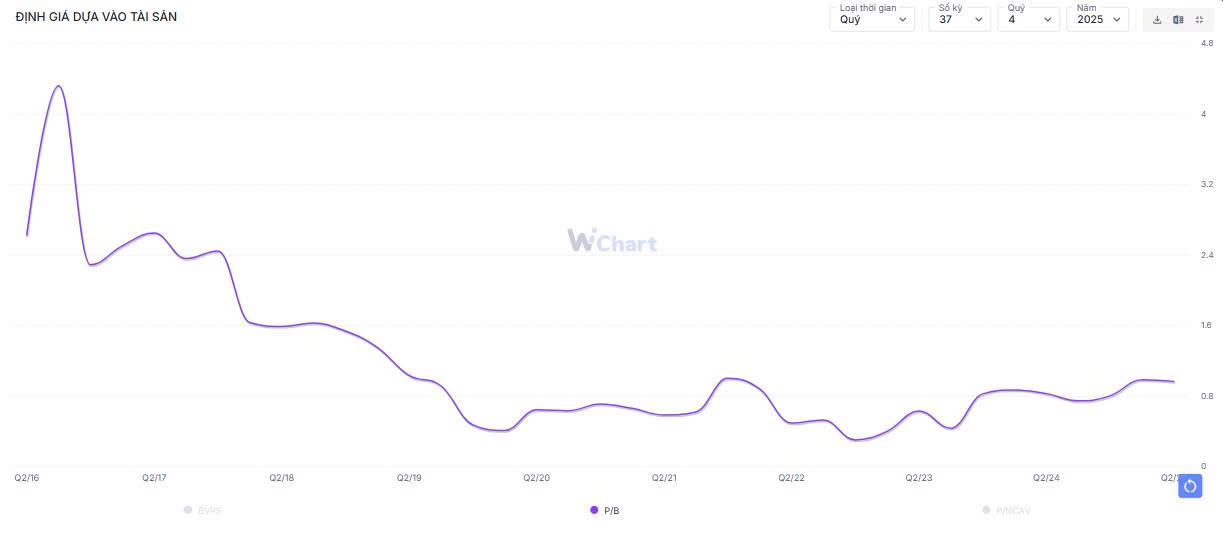Screen dimensions: 1223x533
Task: Open the Loại thời gian dropdown
Action: pos(872,19)
